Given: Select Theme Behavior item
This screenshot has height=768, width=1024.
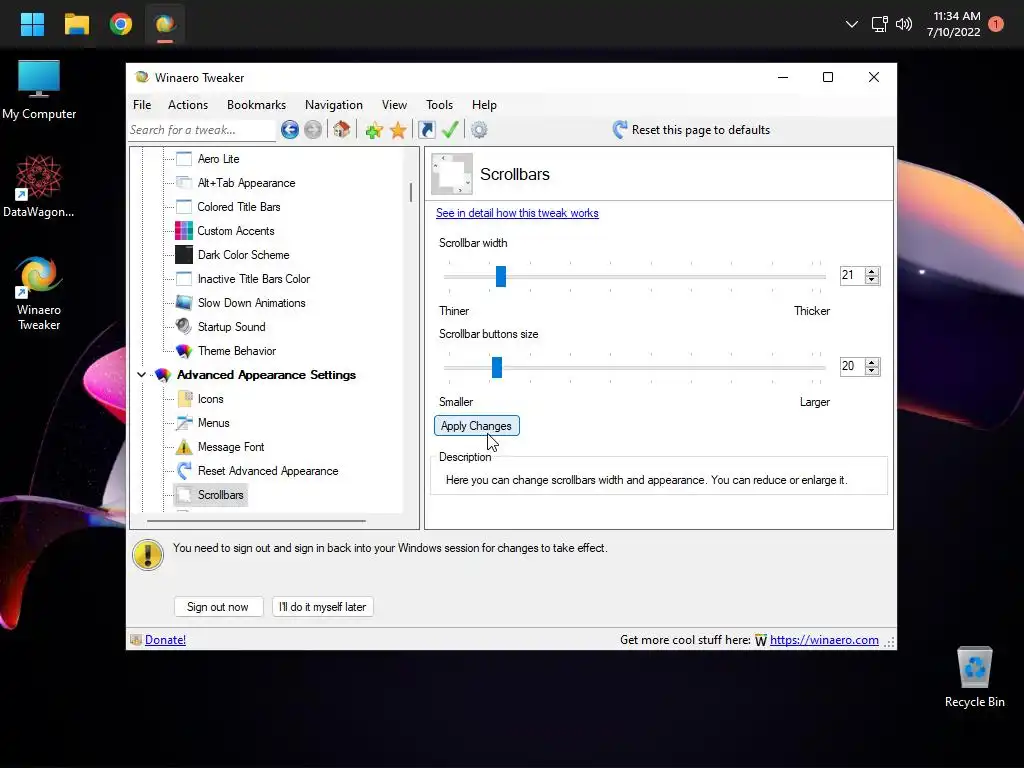Looking at the screenshot, I should [x=236, y=351].
